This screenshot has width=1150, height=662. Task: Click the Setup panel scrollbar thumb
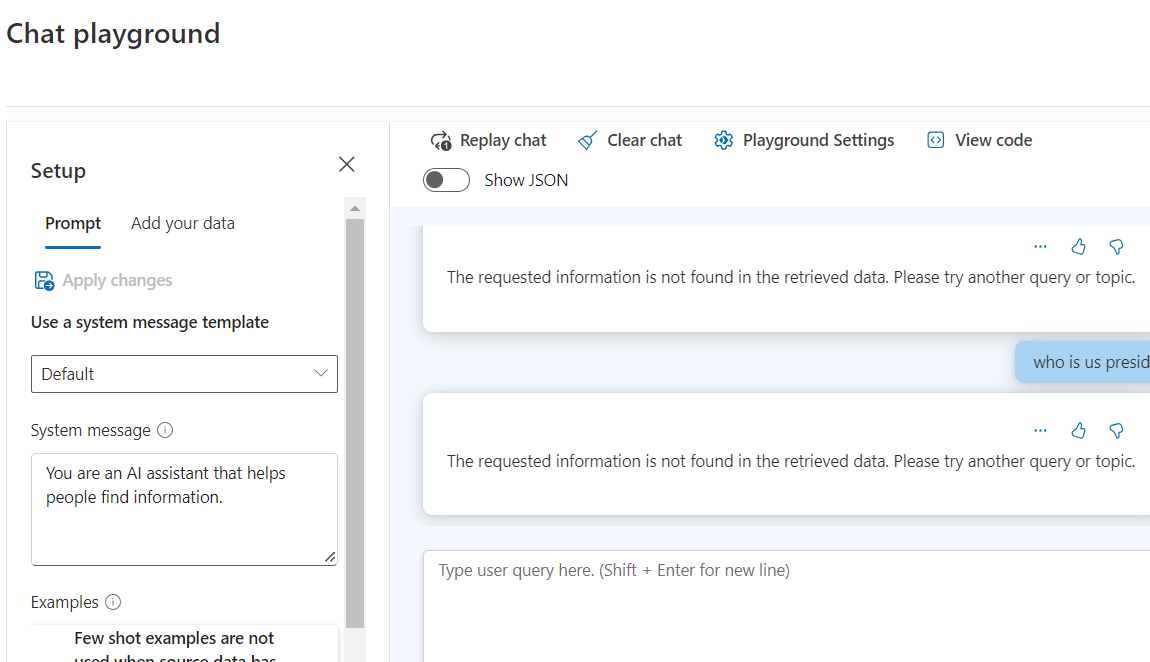[355, 424]
